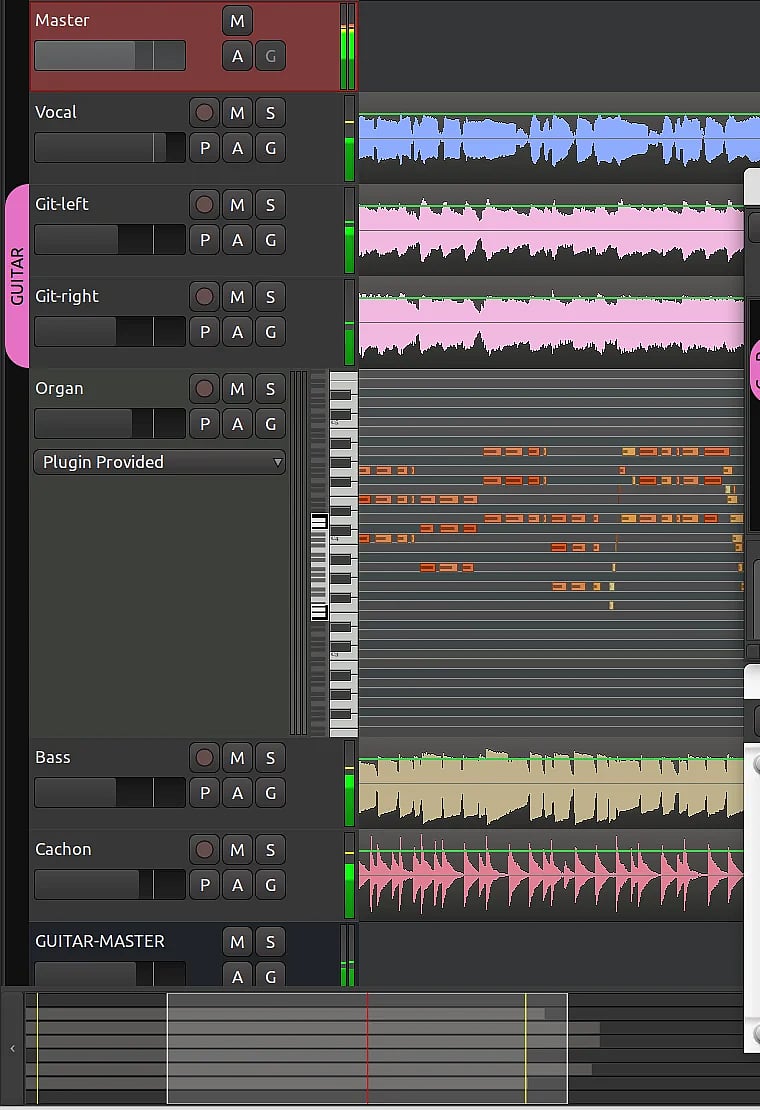
Task: Arm record on Vocal track
Action: (x=204, y=113)
